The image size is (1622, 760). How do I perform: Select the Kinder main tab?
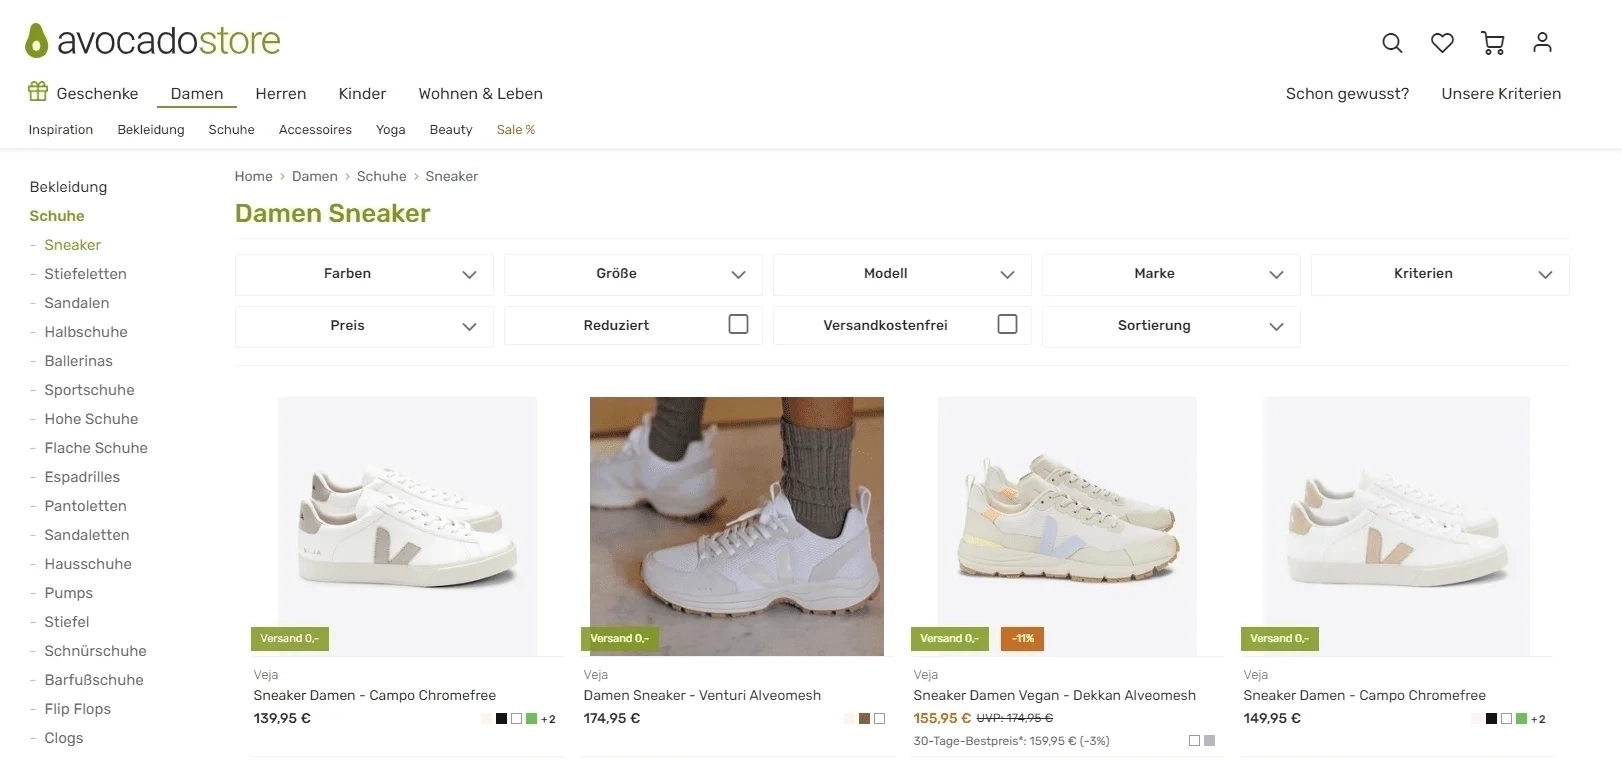tap(362, 93)
